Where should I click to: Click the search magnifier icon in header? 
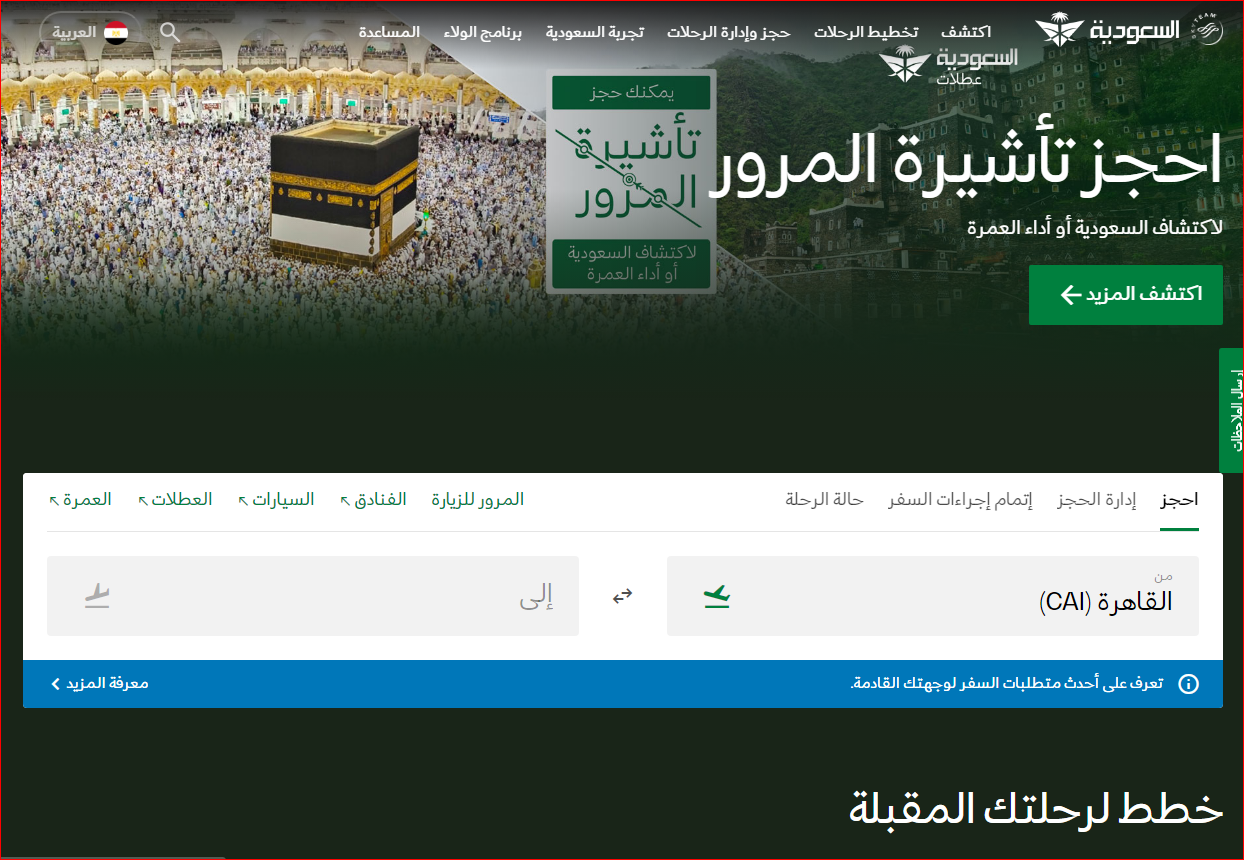170,32
